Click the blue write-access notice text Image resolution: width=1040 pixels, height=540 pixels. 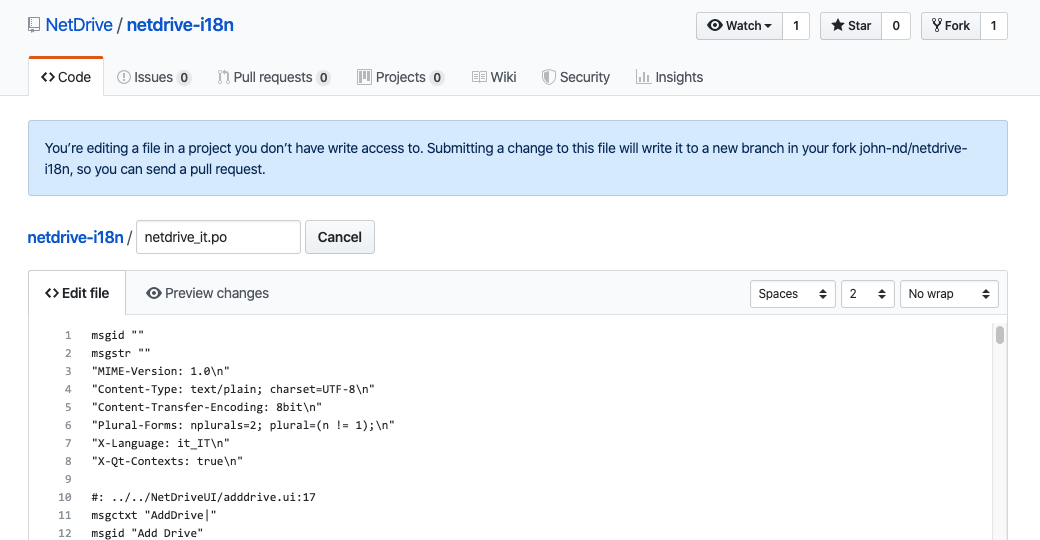(506, 159)
